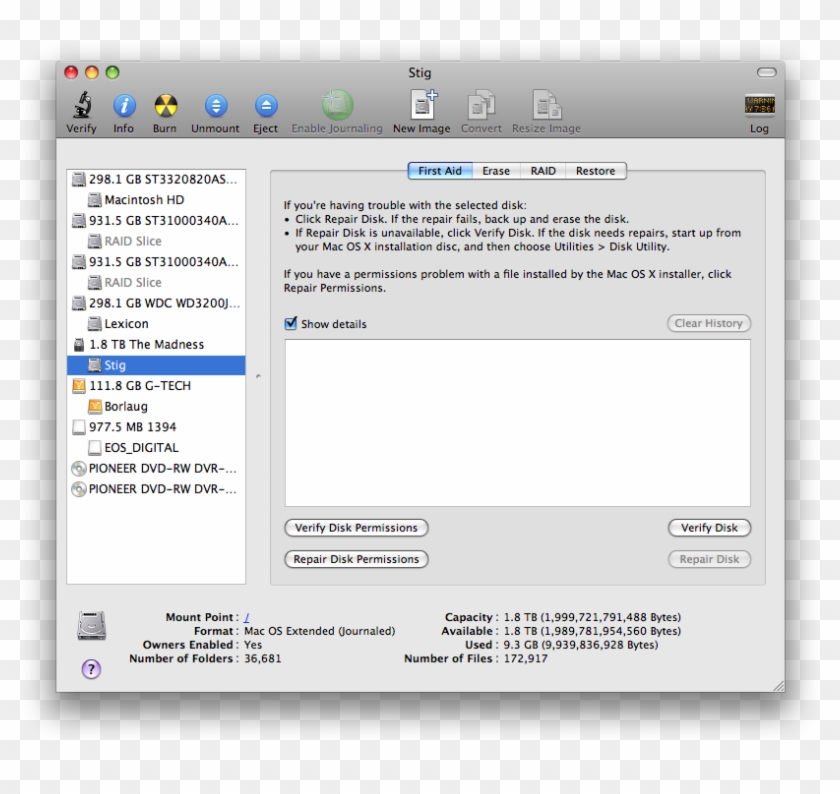Create a New Image with the toolbar icon

pos(420,108)
